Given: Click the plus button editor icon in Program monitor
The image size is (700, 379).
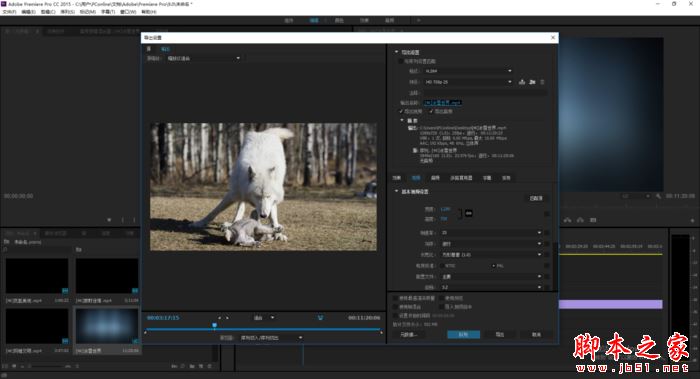Looking at the screenshot, I should click(x=692, y=220).
